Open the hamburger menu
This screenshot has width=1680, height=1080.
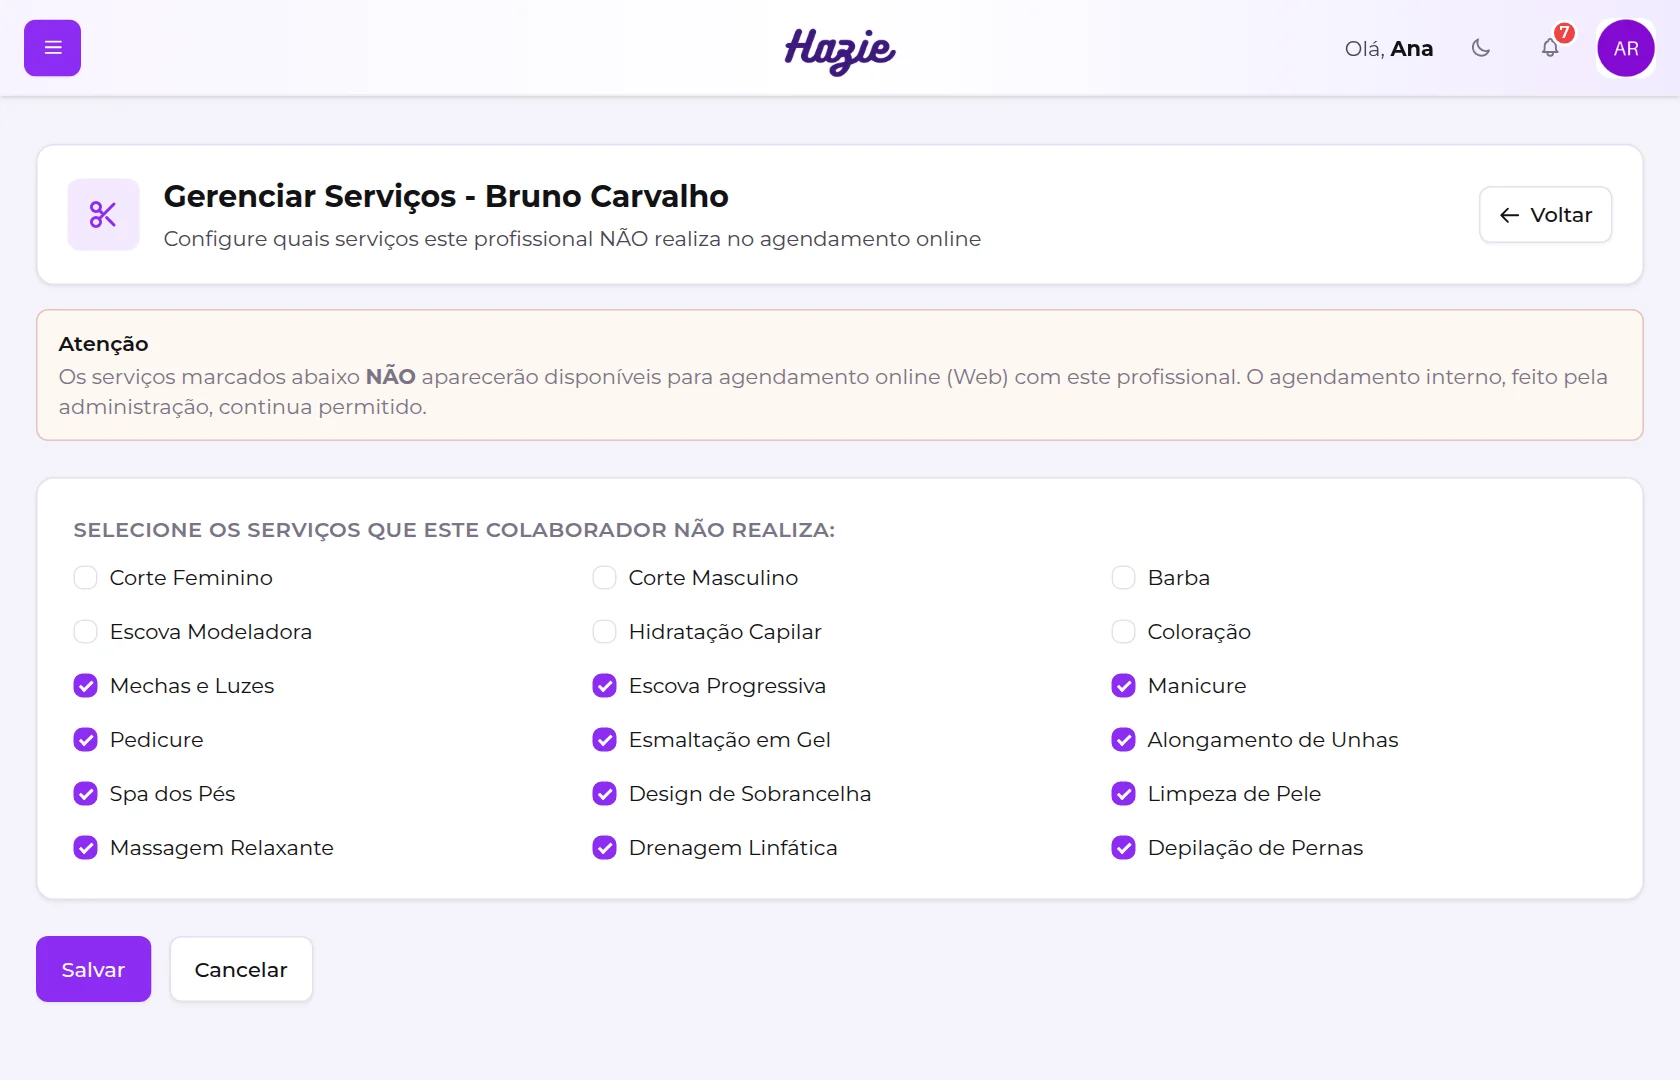pos(52,48)
